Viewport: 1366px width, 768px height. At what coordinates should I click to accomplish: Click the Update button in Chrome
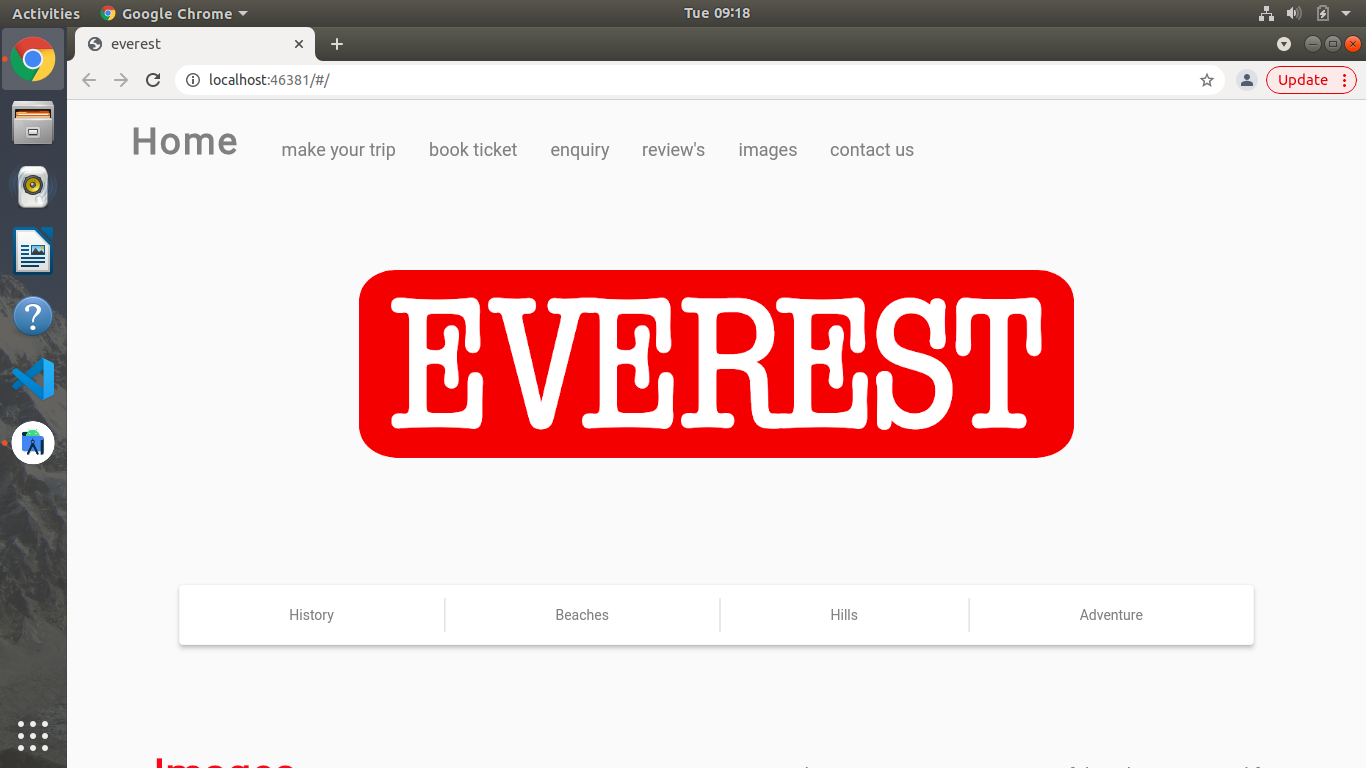pos(1311,80)
